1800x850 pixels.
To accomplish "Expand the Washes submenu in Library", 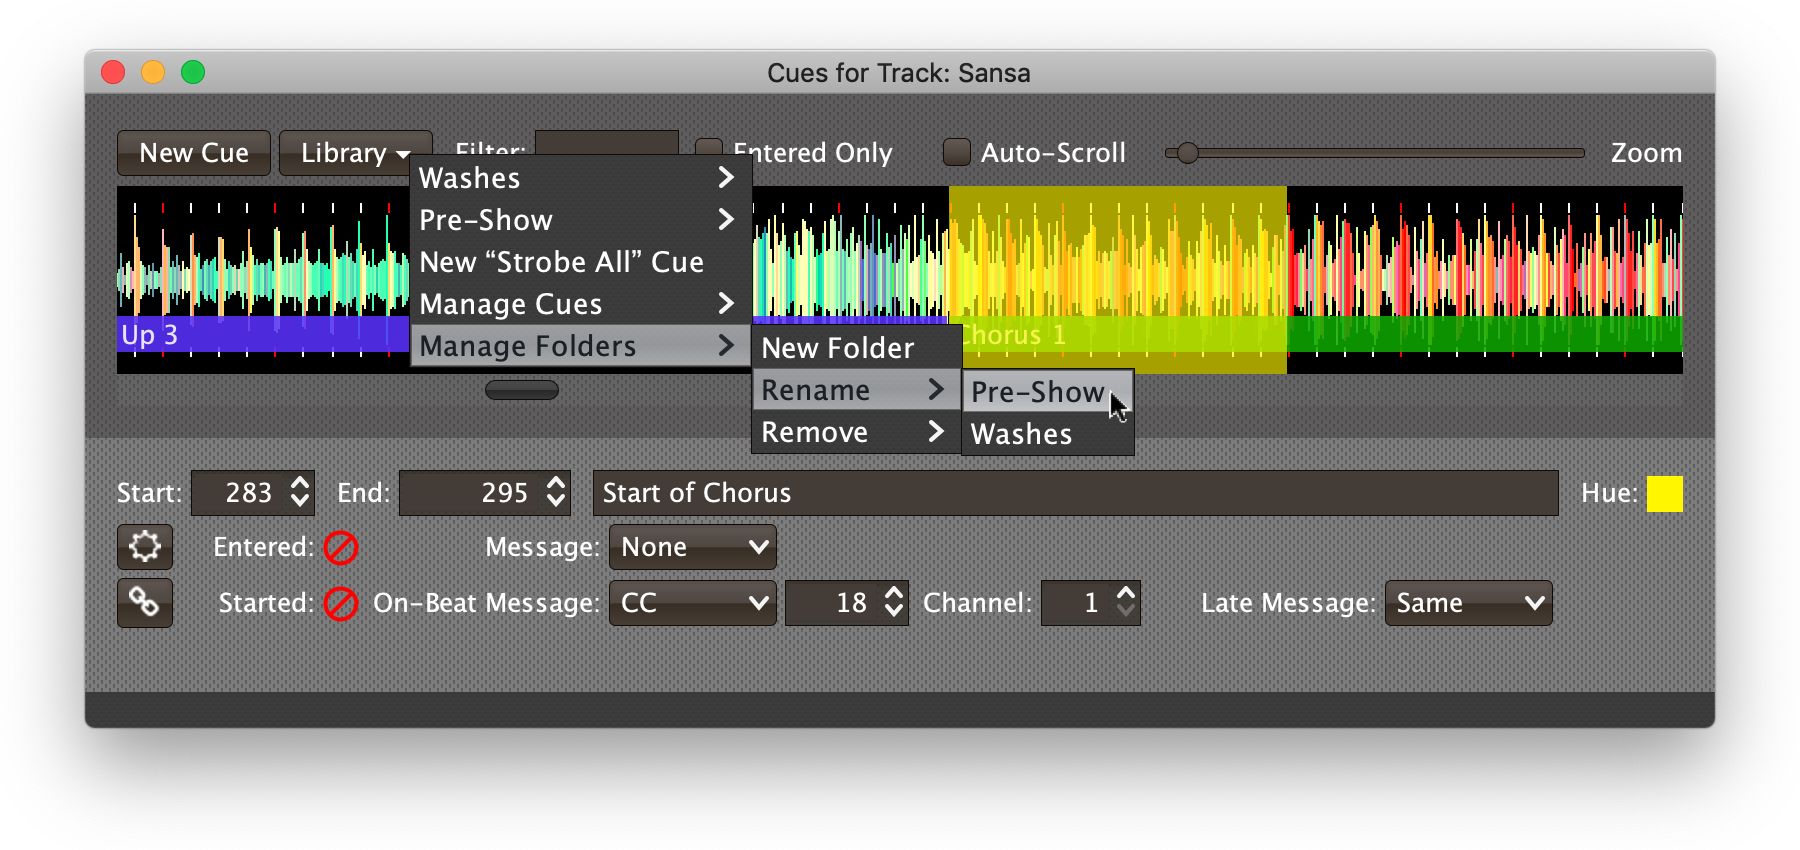I will point(580,178).
